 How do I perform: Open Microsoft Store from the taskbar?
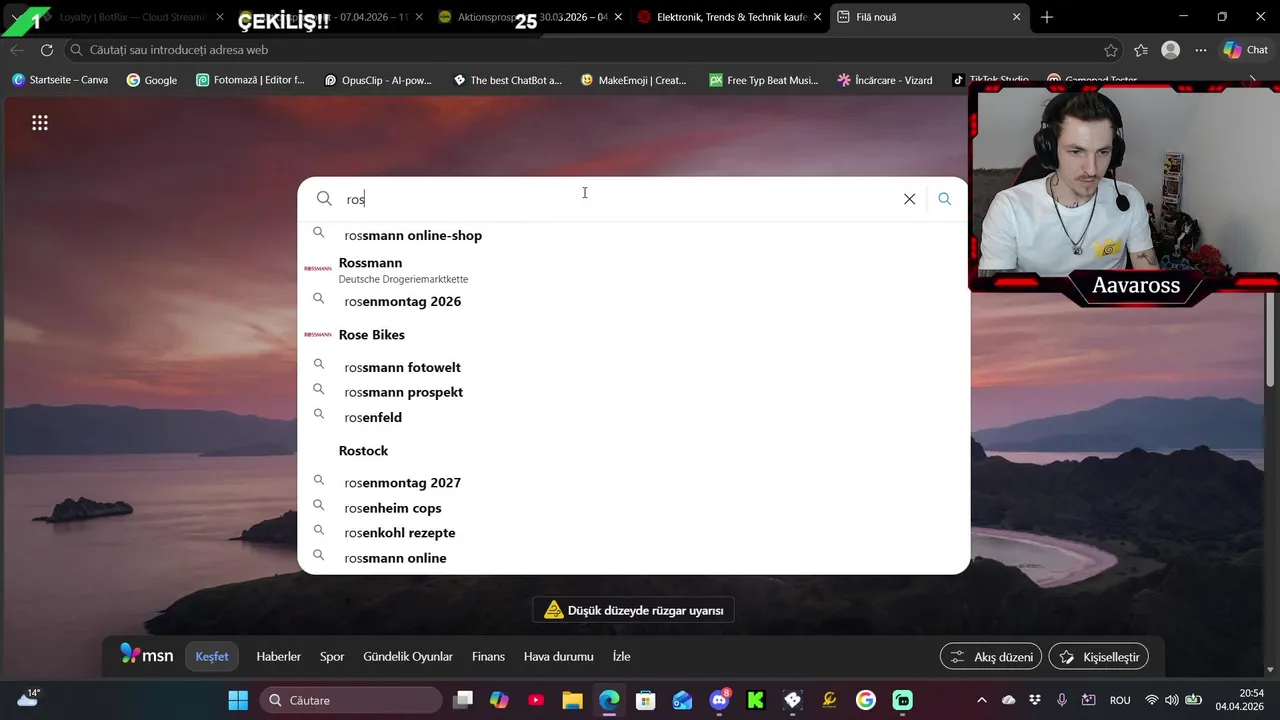pyautogui.click(x=645, y=700)
